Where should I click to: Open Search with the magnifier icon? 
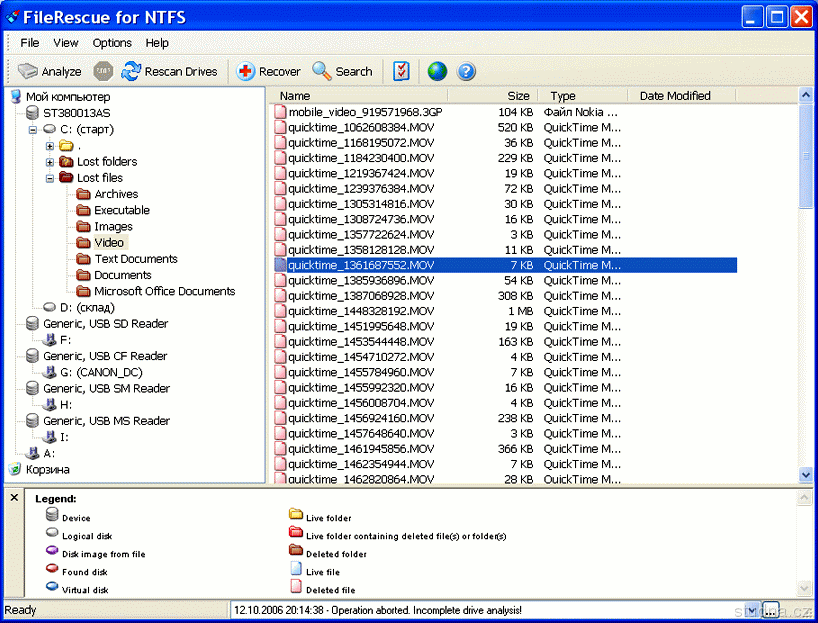tap(322, 71)
